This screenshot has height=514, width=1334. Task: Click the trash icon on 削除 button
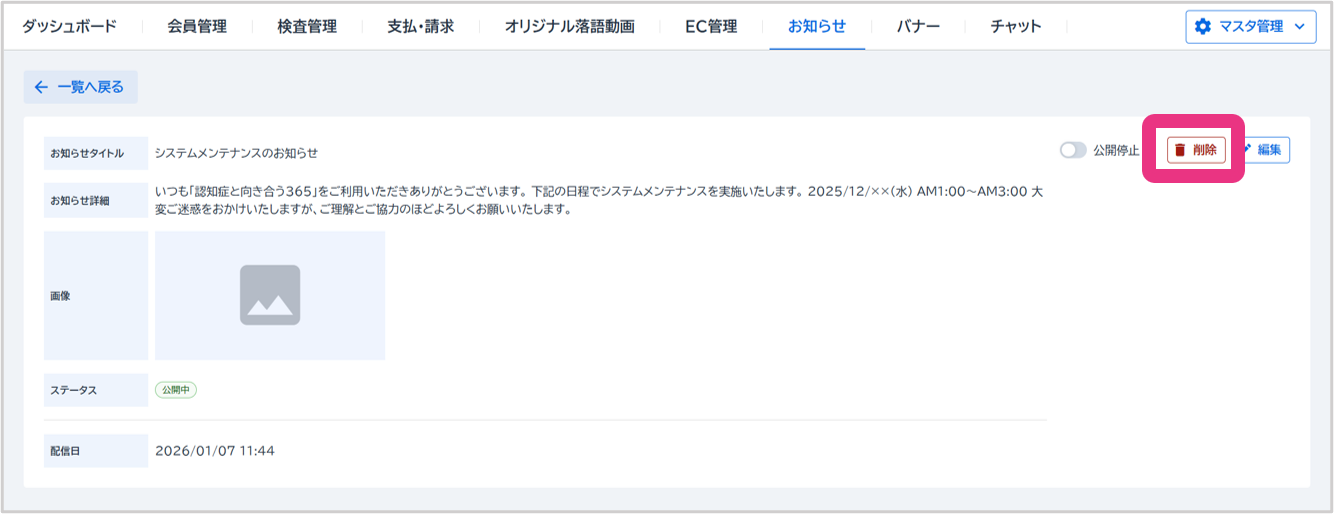click(x=1180, y=150)
